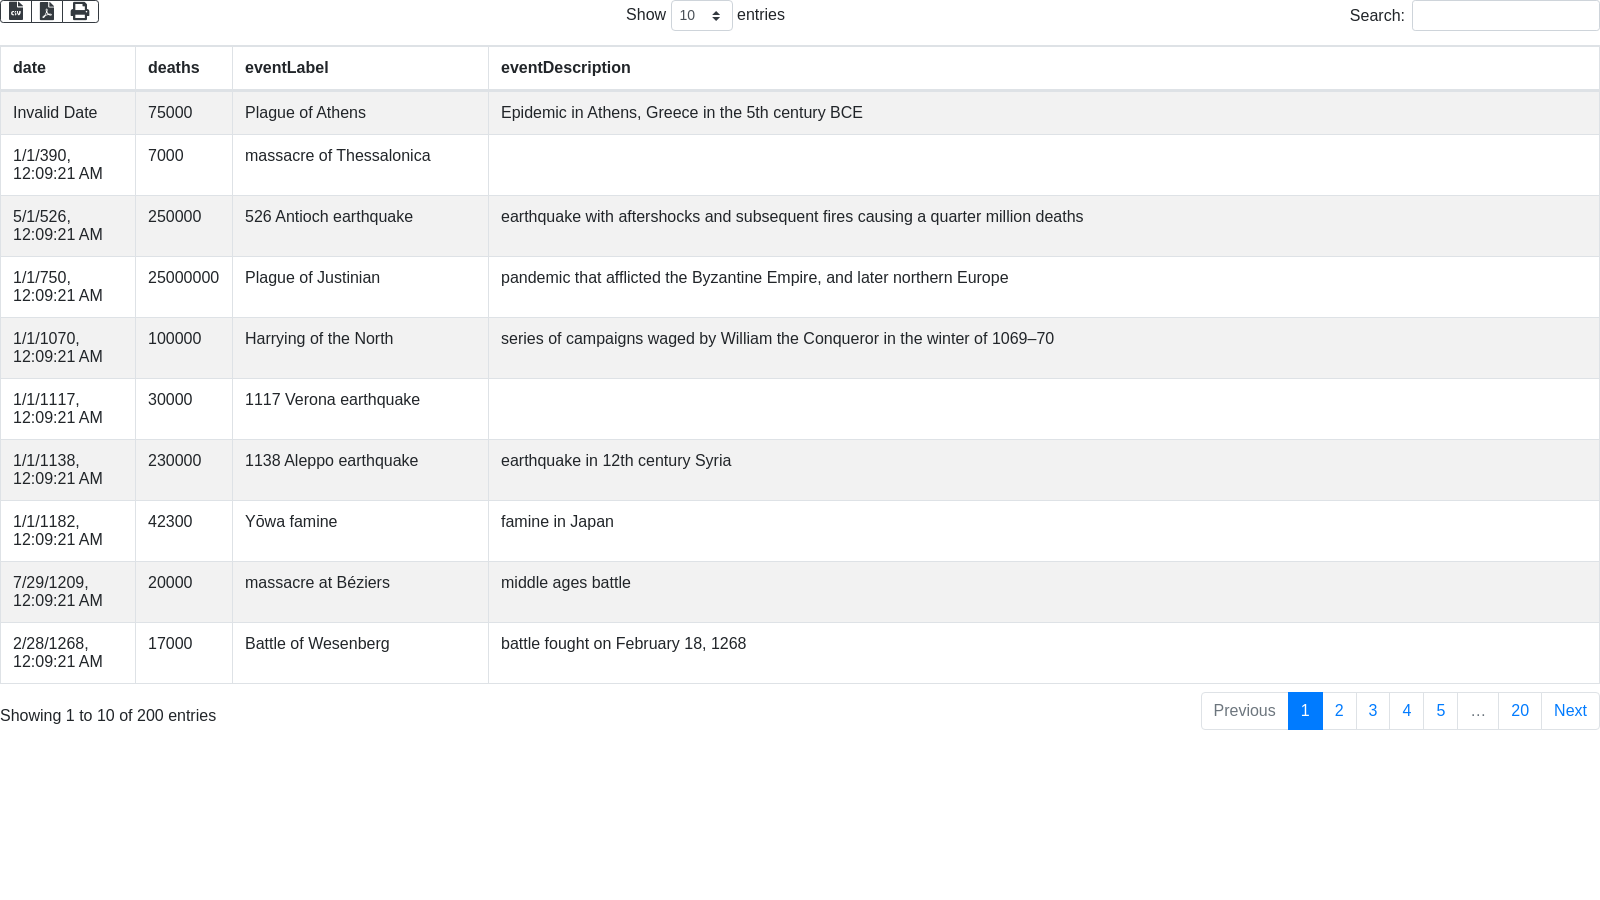Navigate to page 5
Viewport: 1600px width, 900px height.
pyautogui.click(x=1441, y=711)
